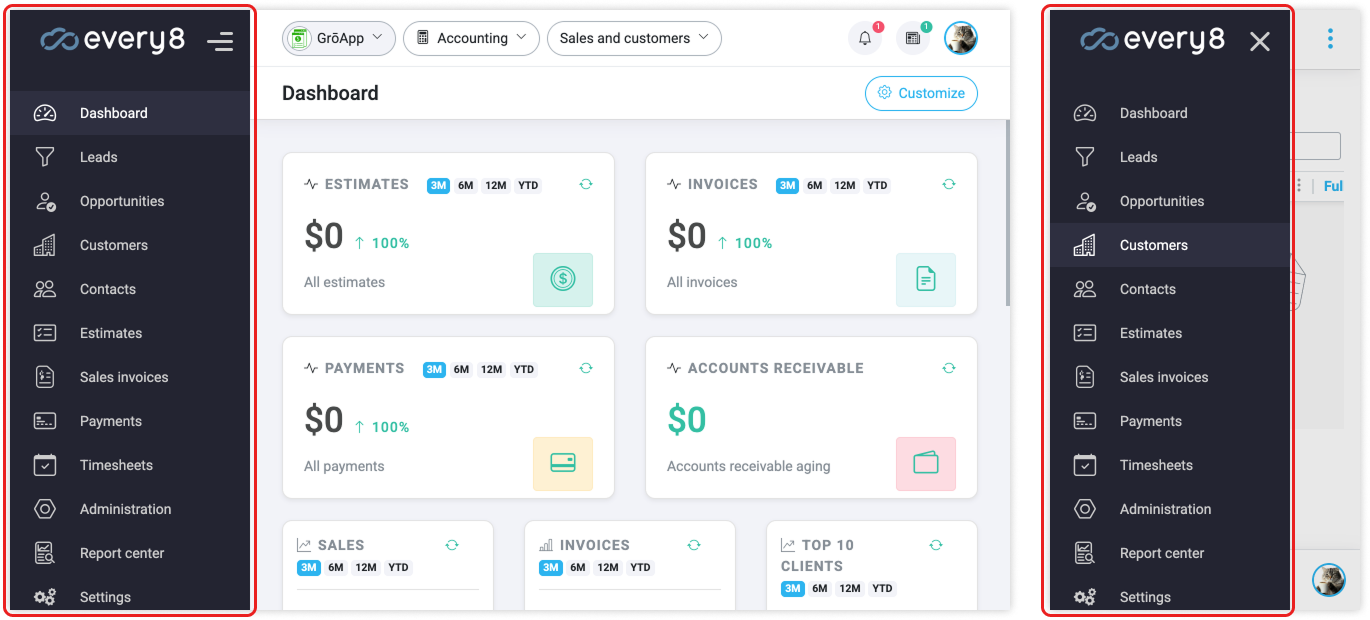This screenshot has height=620, width=1370.
Task: Select the highlighted Dashboard menu item
Action: coord(114,113)
